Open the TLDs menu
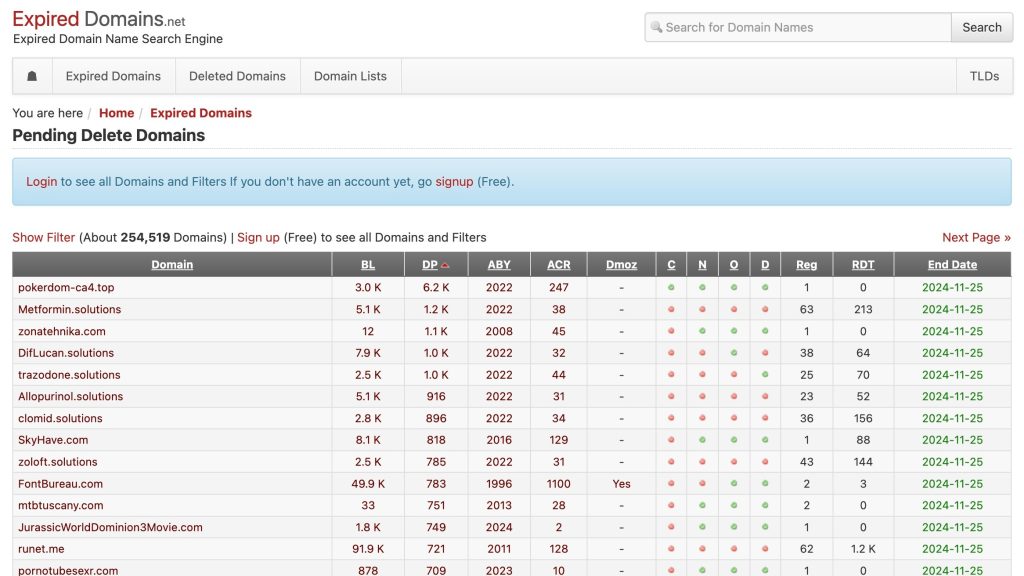 984,76
